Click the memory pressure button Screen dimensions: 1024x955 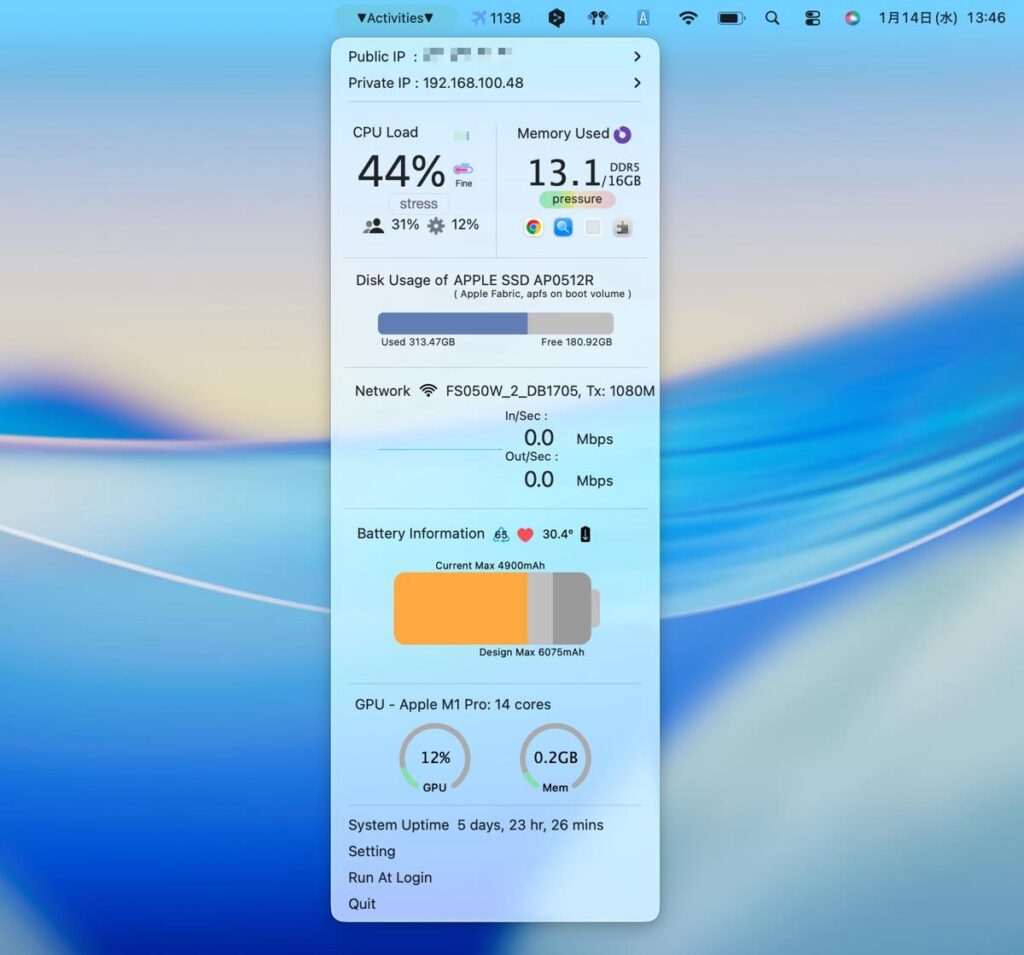[x=577, y=199]
